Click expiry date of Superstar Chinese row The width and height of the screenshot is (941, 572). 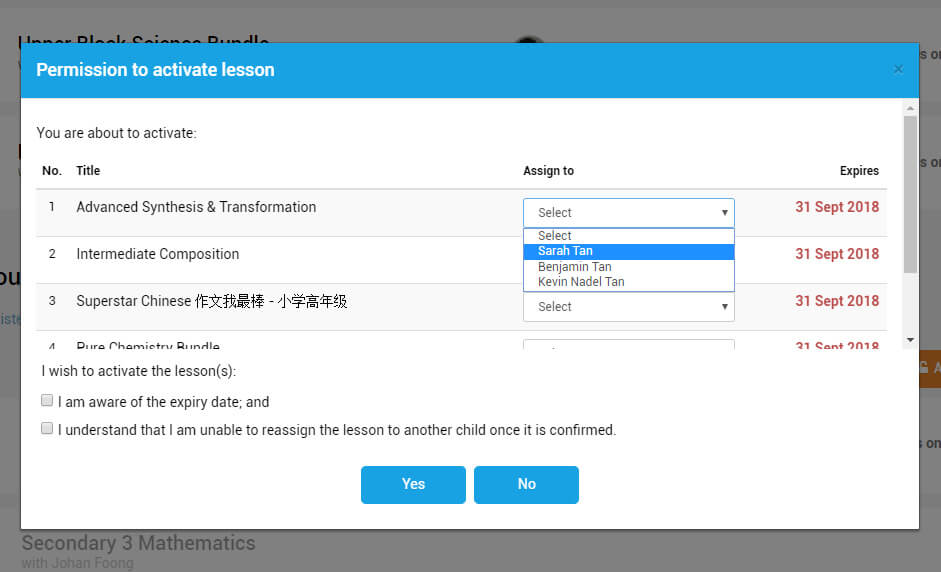click(837, 301)
